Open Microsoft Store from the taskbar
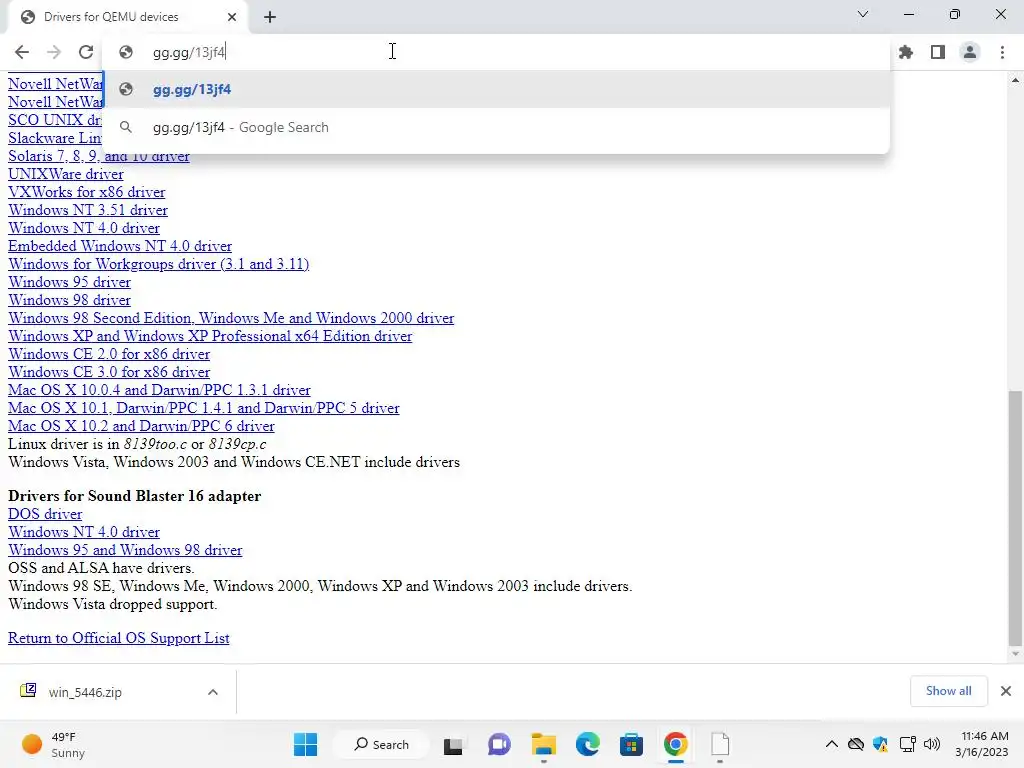This screenshot has height=768, width=1024. [x=632, y=744]
